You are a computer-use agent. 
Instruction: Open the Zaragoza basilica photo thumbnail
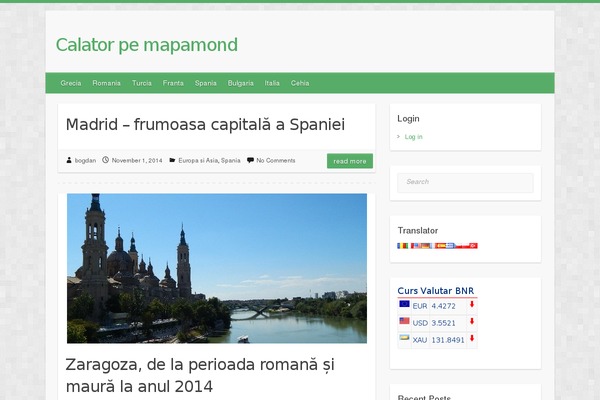coord(217,268)
